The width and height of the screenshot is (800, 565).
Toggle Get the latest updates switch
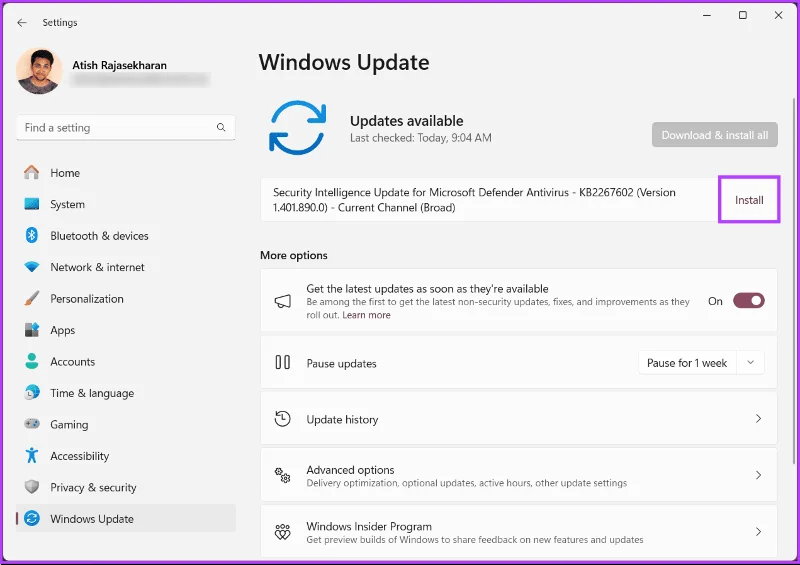(x=748, y=301)
